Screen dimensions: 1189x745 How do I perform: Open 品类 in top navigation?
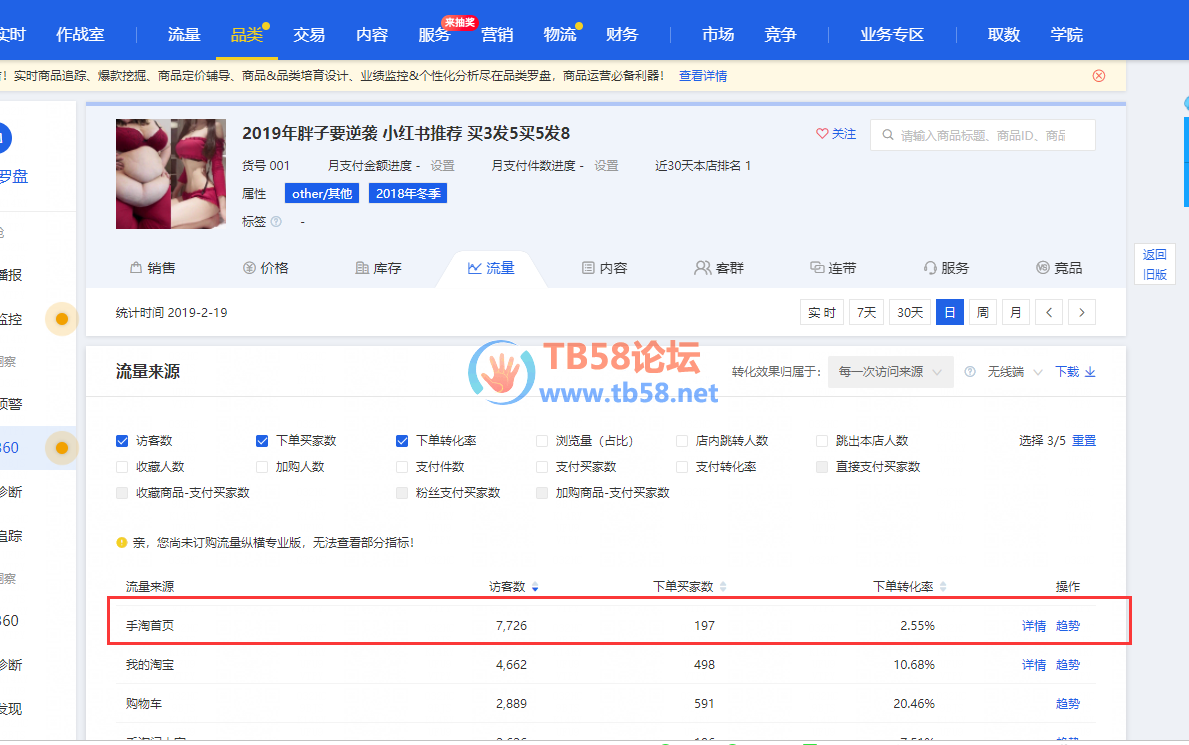tap(246, 34)
